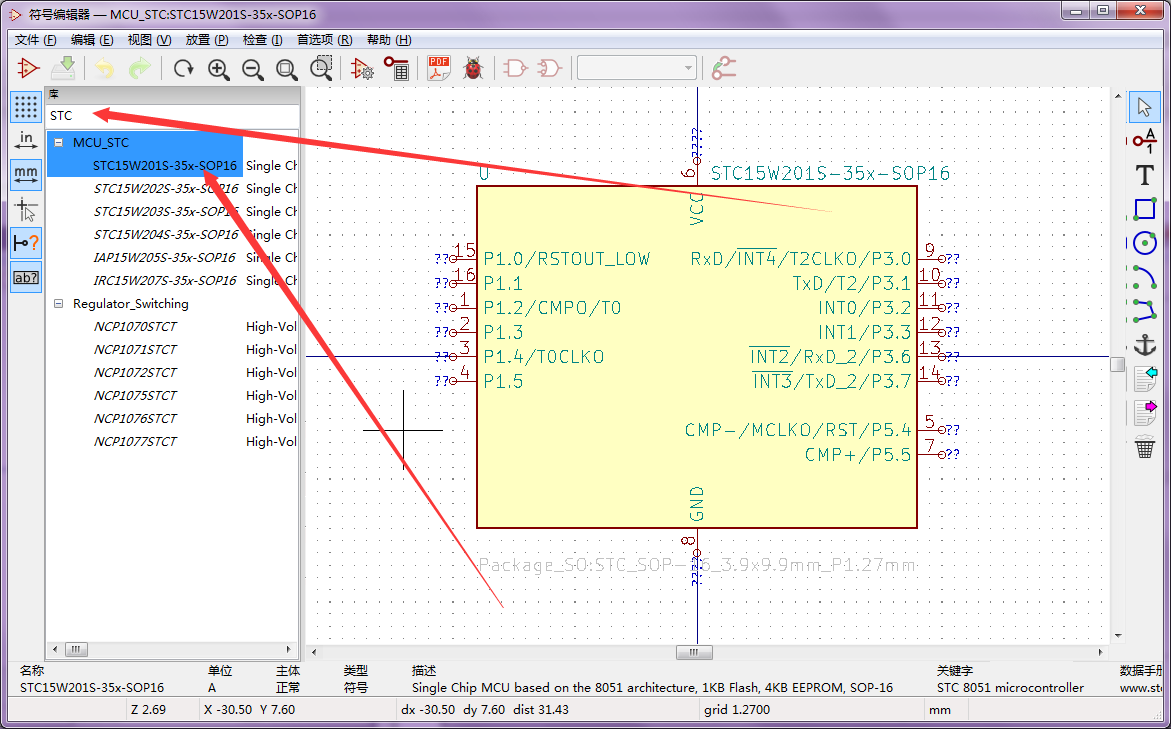
Task: Run the electrical rules check ladybug icon
Action: (473, 69)
